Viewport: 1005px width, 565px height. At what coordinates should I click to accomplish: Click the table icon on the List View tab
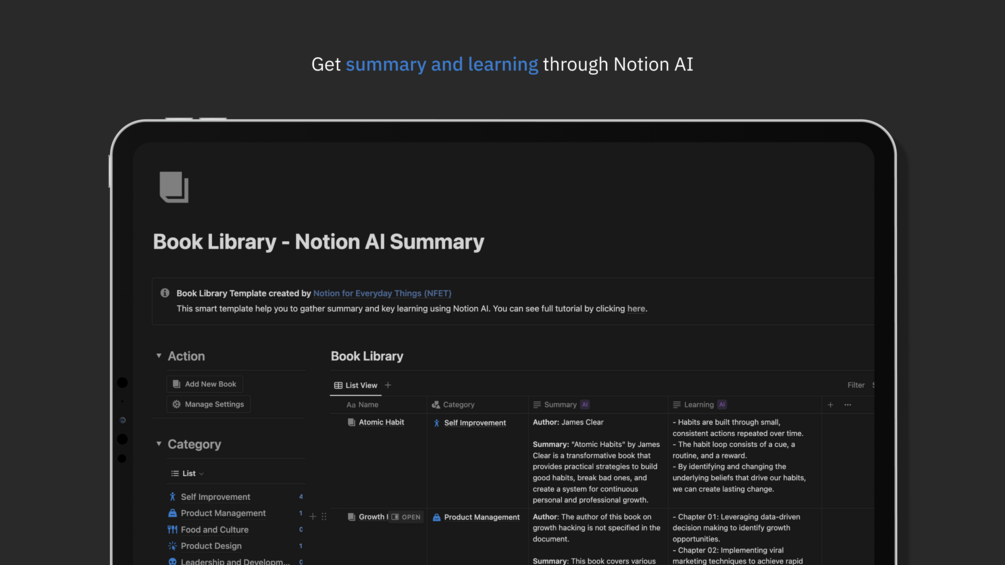click(338, 386)
